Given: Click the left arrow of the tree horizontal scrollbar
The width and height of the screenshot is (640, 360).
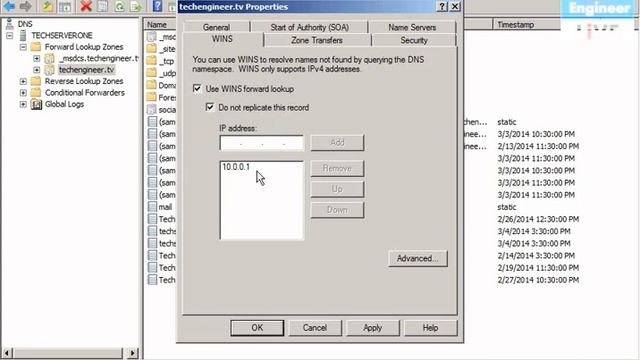Looking at the screenshot, I should [7, 353].
